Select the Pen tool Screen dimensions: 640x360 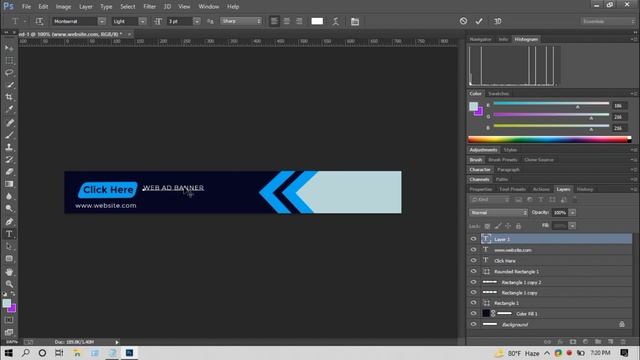point(9,222)
